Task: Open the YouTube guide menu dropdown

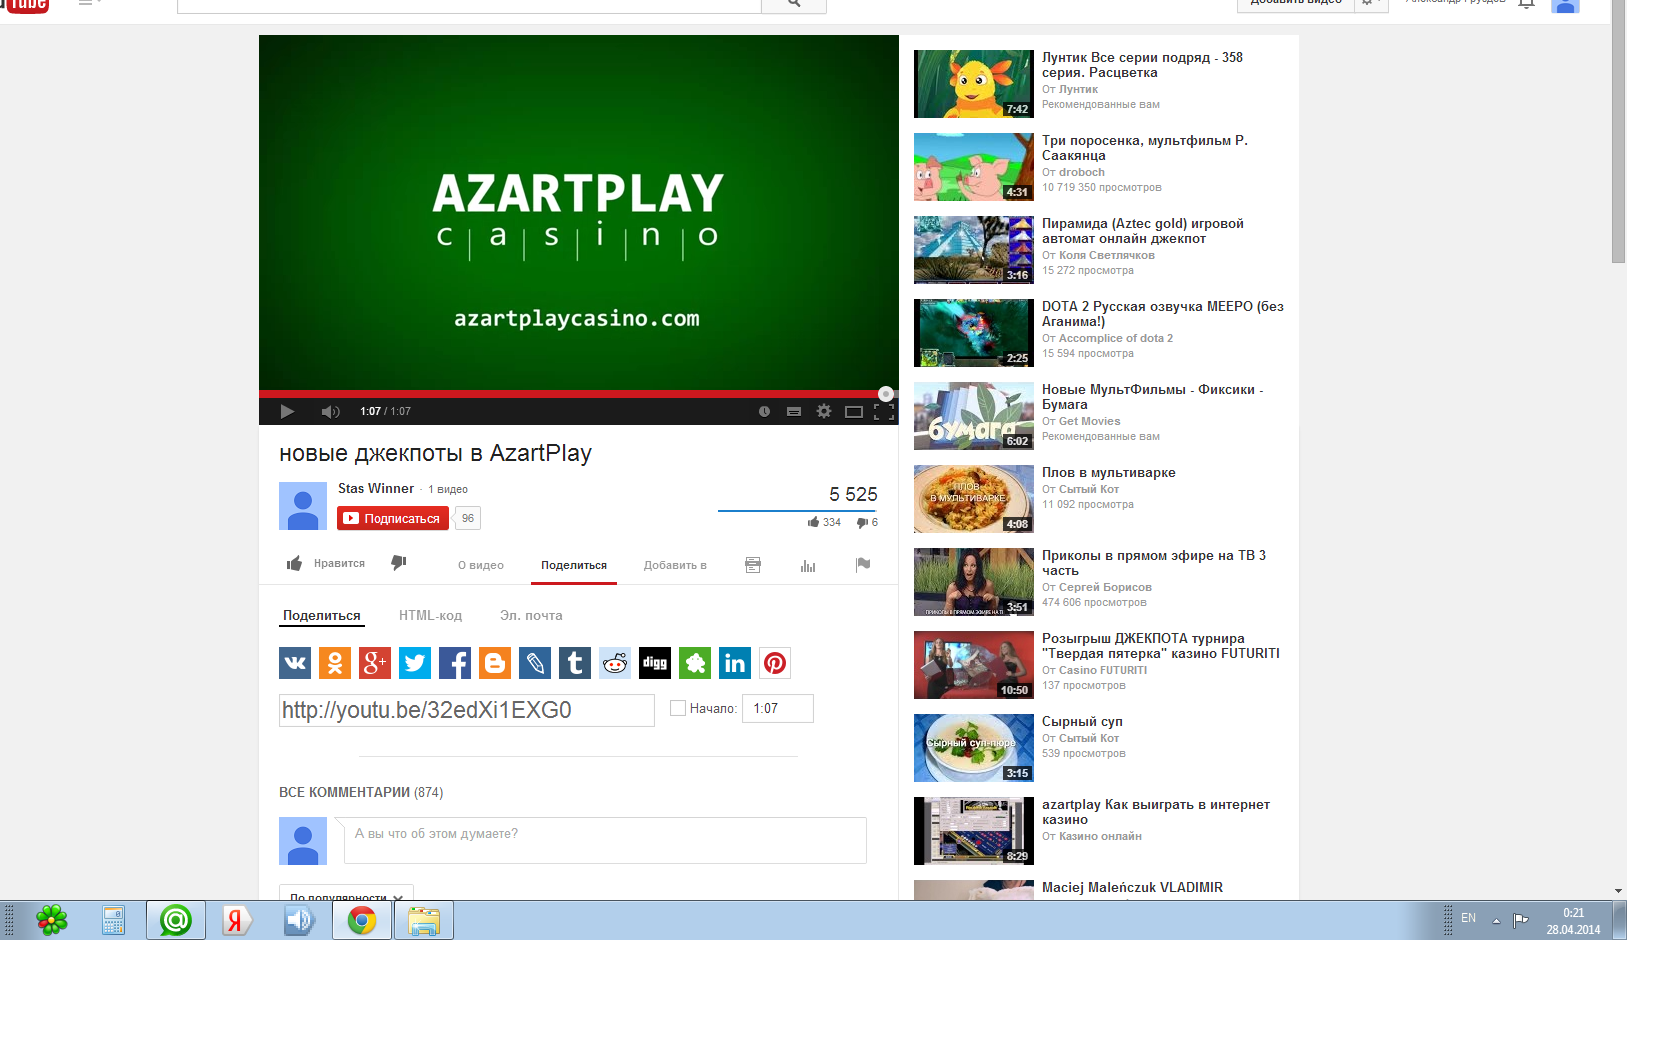Action: pyautogui.click(x=90, y=3)
